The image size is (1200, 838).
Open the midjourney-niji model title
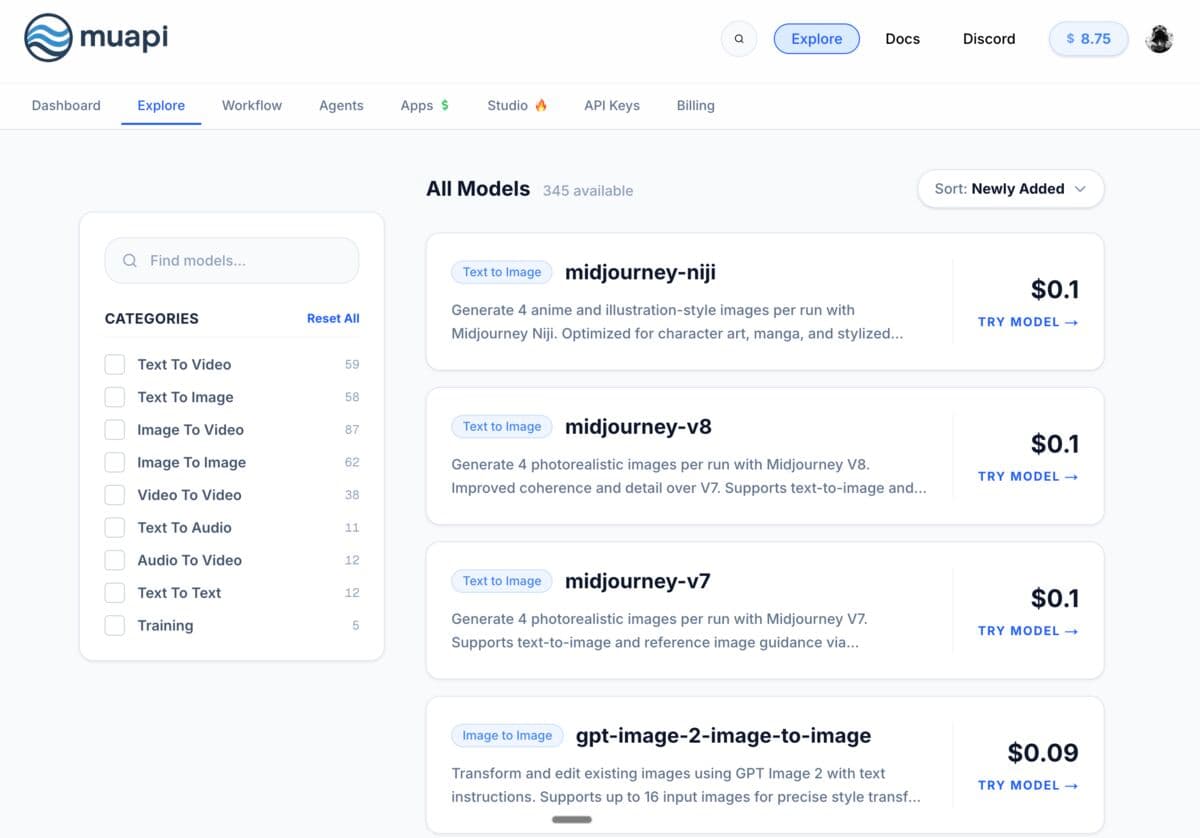click(x=641, y=272)
